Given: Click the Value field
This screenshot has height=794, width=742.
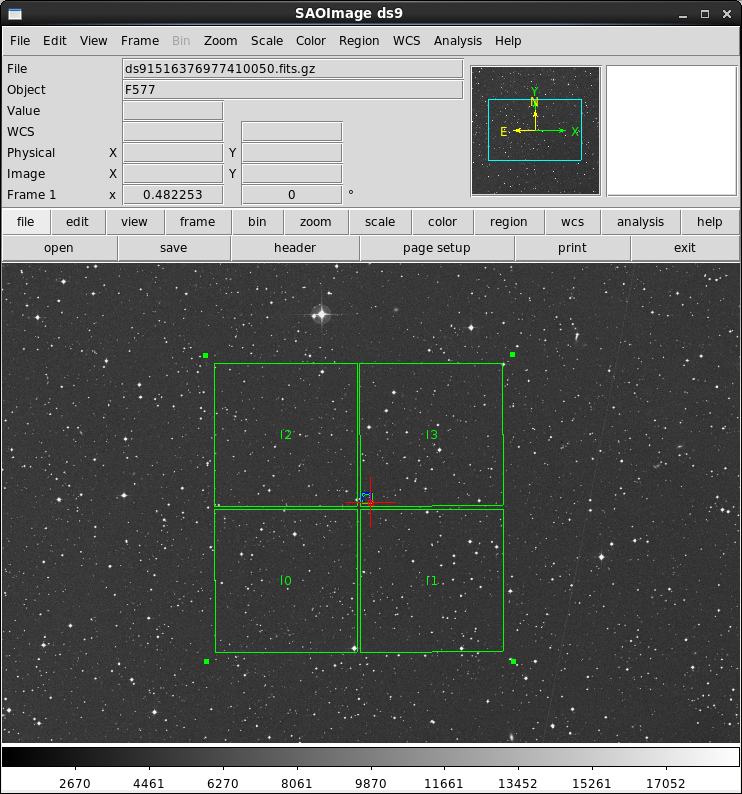Looking at the screenshot, I should [173, 111].
